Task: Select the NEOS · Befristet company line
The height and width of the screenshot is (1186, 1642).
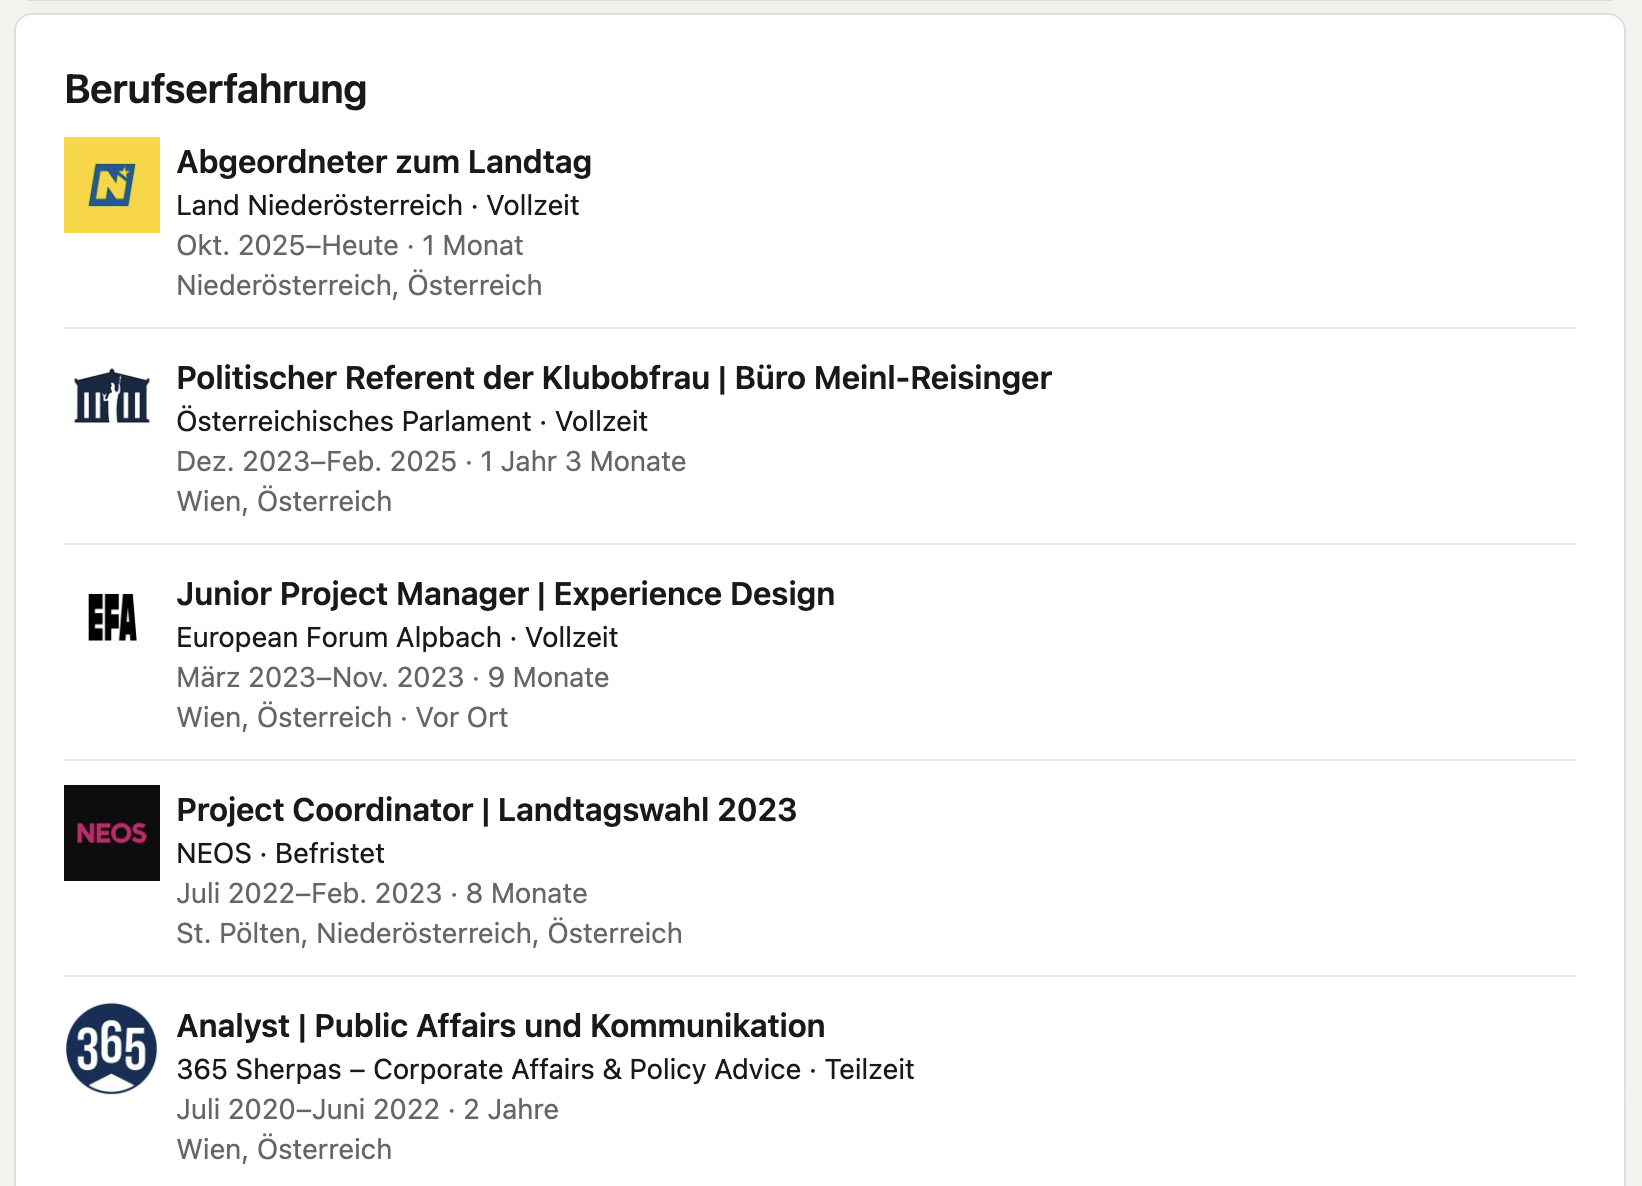Action: (280, 853)
